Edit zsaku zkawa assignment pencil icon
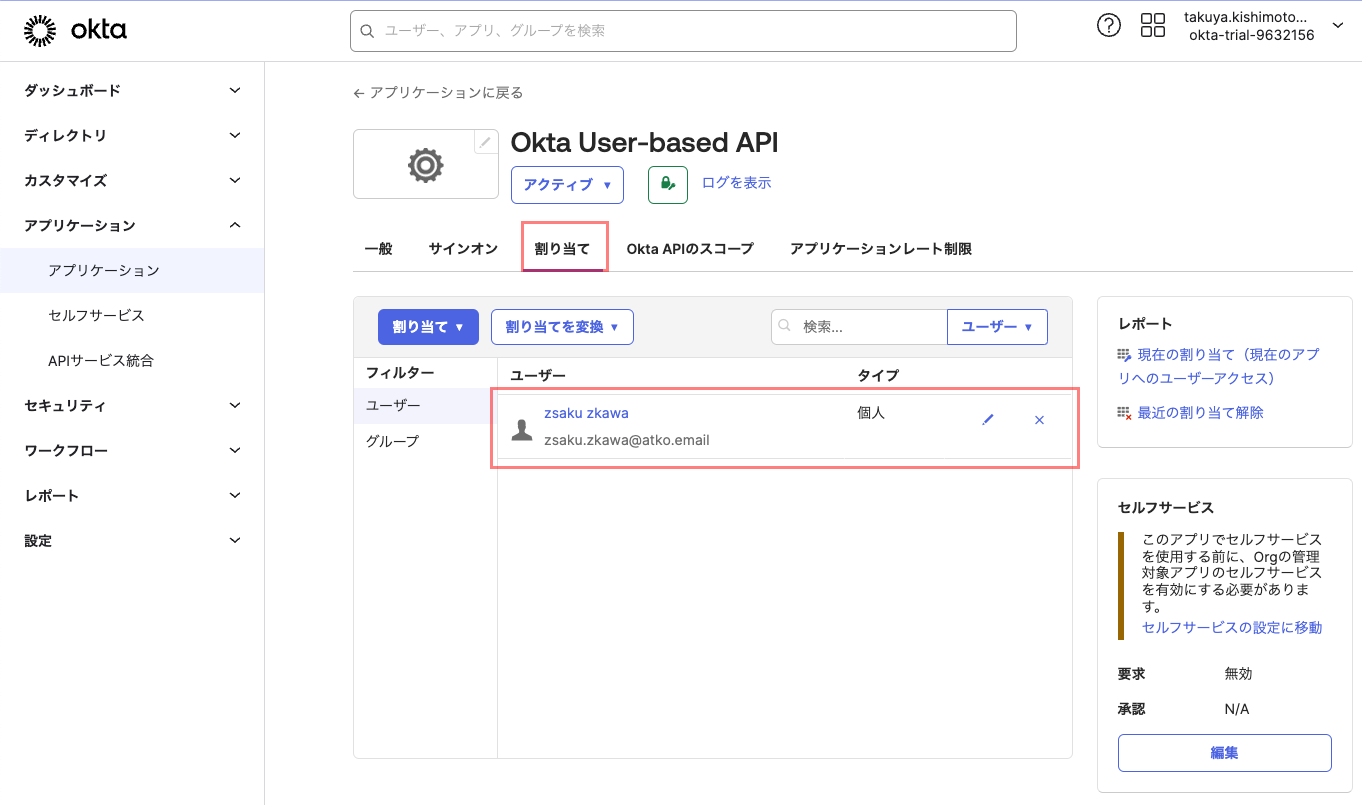Screen dimensions: 1362x805 (988, 420)
